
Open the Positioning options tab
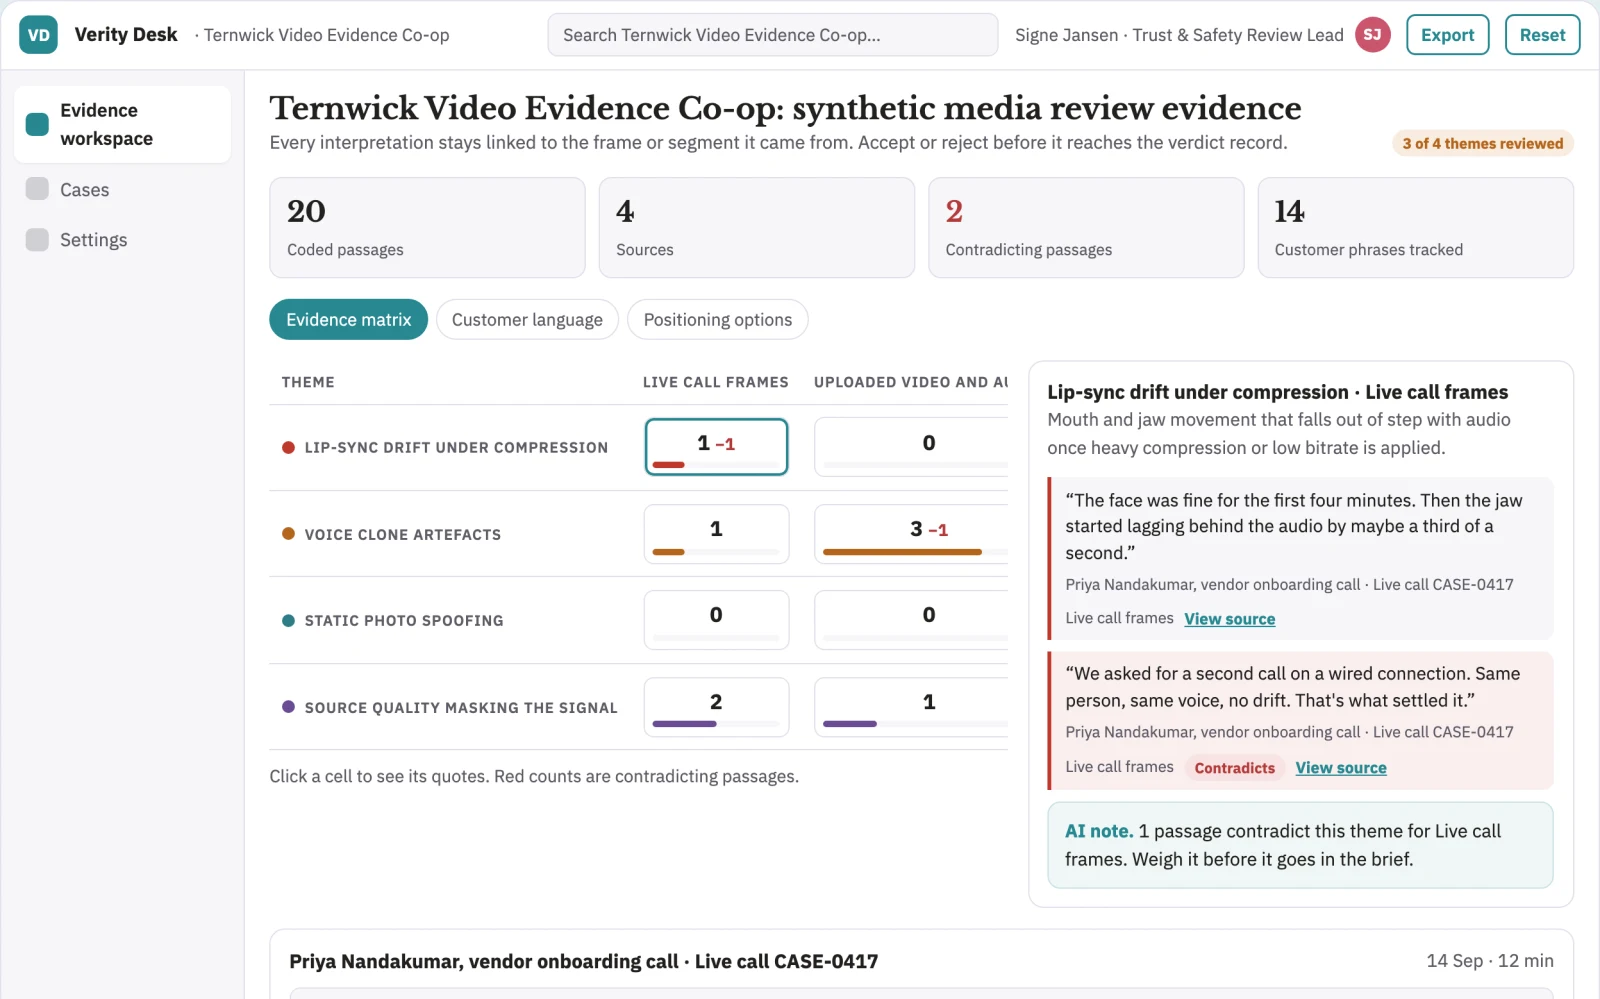point(717,319)
